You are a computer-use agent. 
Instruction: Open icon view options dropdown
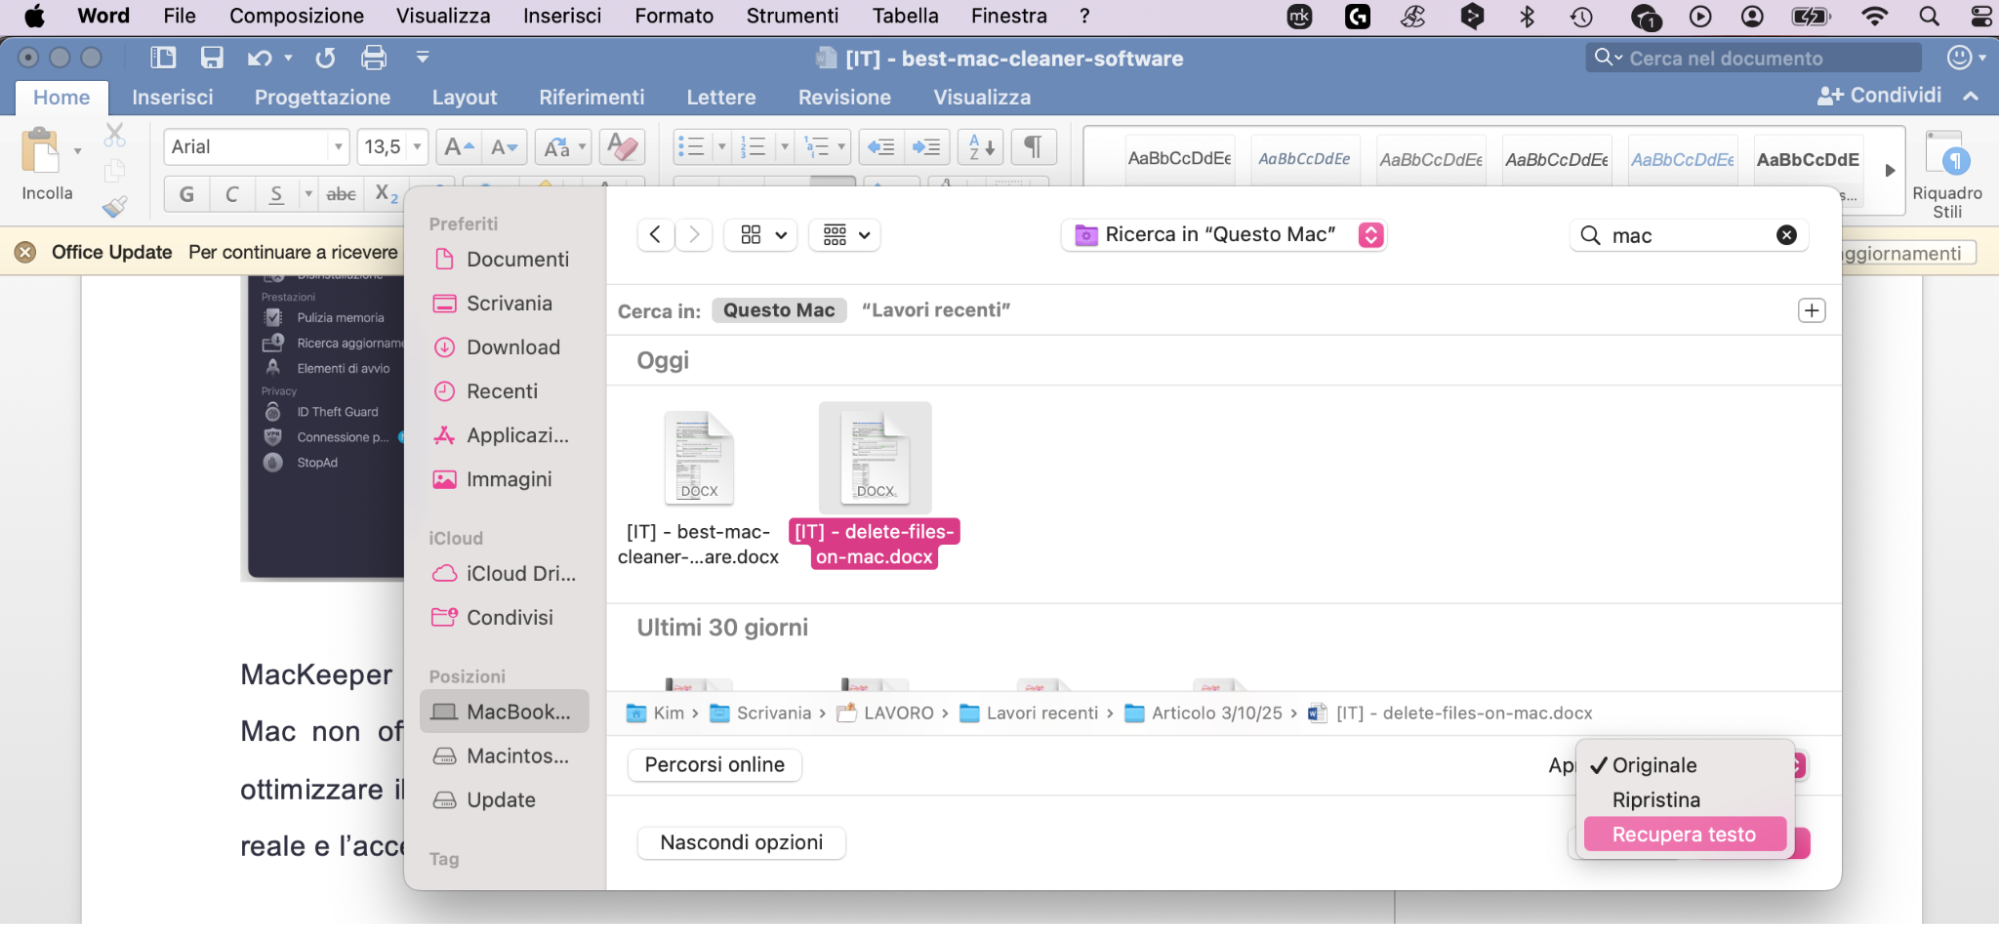[761, 235]
